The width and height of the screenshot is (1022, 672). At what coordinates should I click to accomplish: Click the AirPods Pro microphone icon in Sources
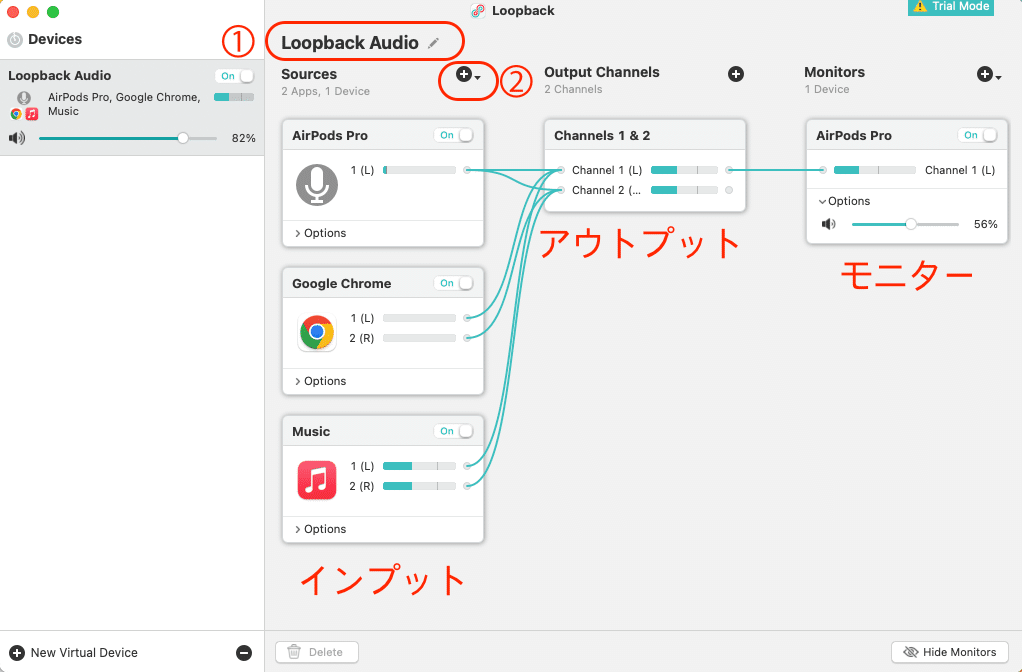pos(317,185)
